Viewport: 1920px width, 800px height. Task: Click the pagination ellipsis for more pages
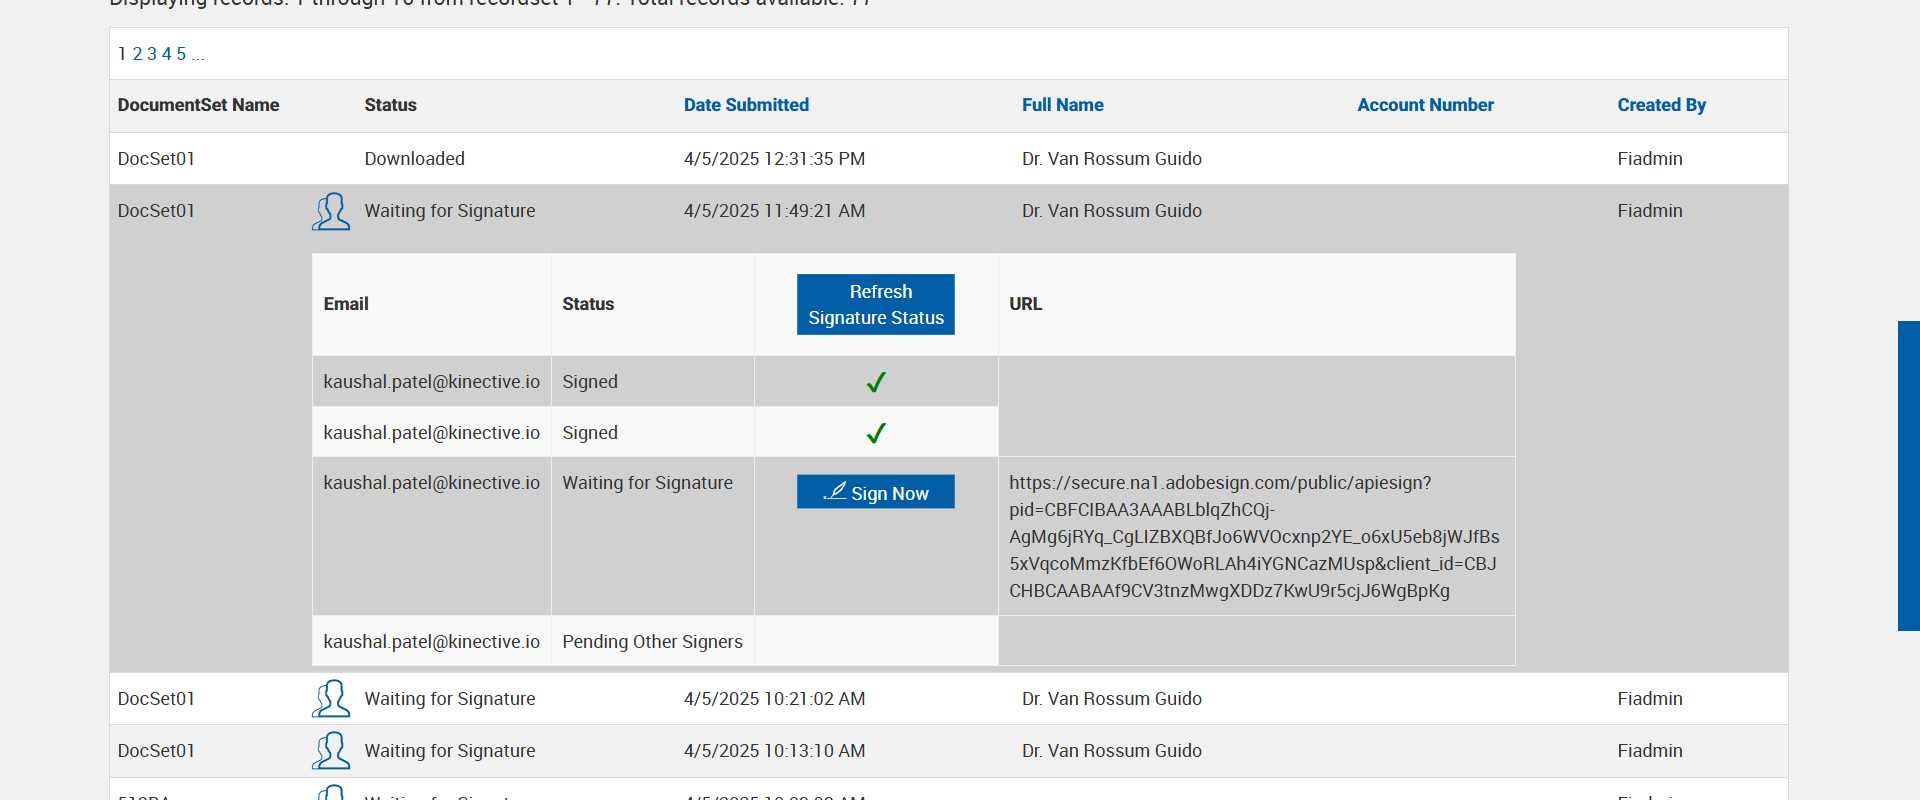(x=198, y=55)
